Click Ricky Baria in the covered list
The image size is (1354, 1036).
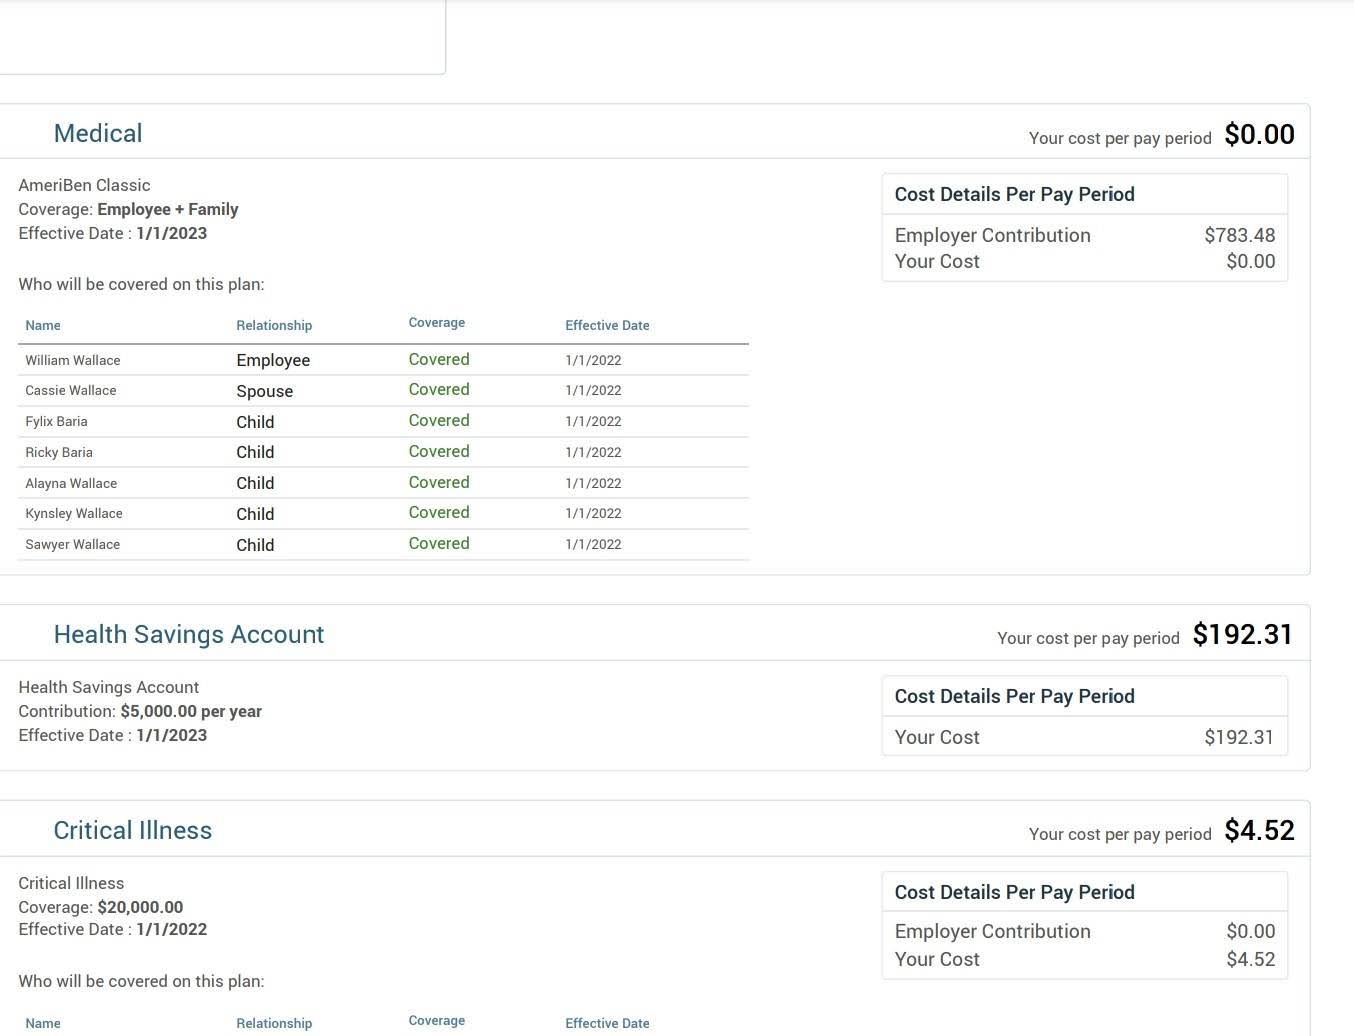[x=59, y=452]
